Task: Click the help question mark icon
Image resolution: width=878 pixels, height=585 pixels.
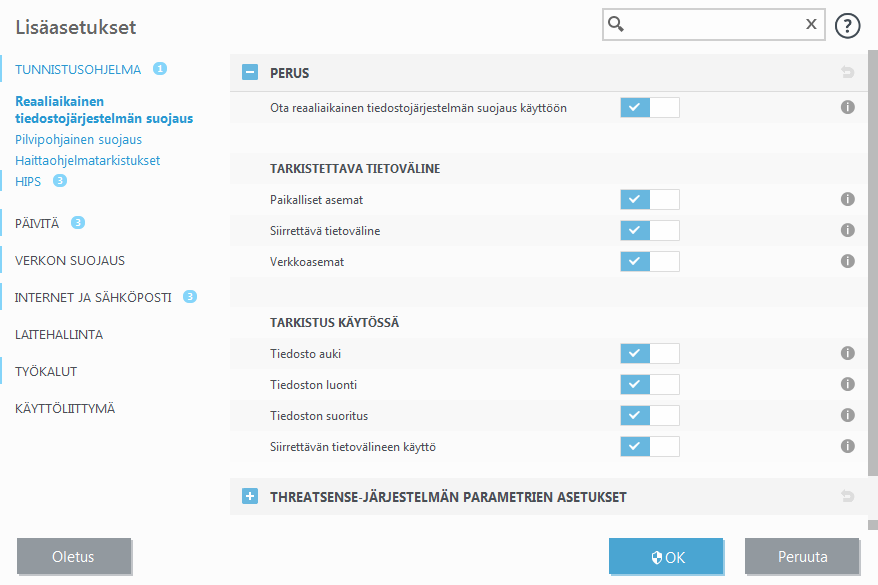Action: [x=848, y=26]
